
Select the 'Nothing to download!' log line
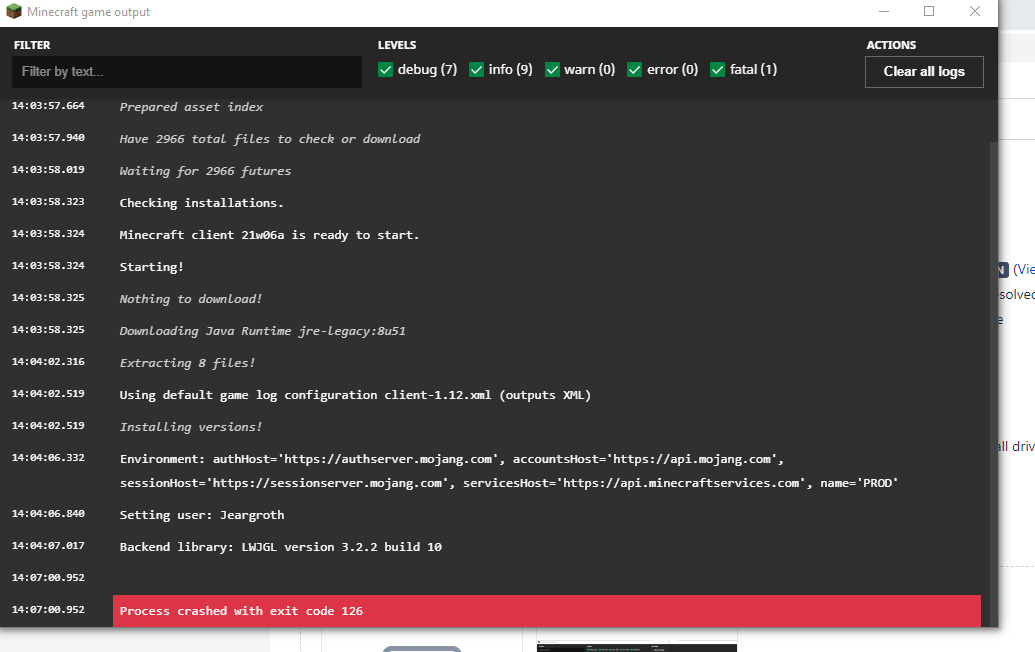pyautogui.click(x=191, y=299)
